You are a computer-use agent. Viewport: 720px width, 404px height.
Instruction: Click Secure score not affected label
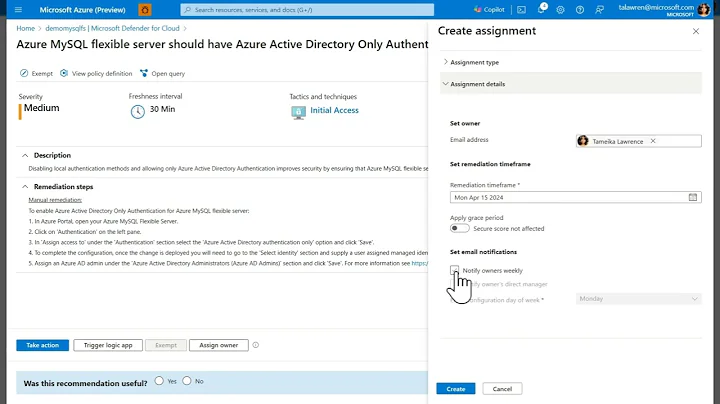coord(509,229)
